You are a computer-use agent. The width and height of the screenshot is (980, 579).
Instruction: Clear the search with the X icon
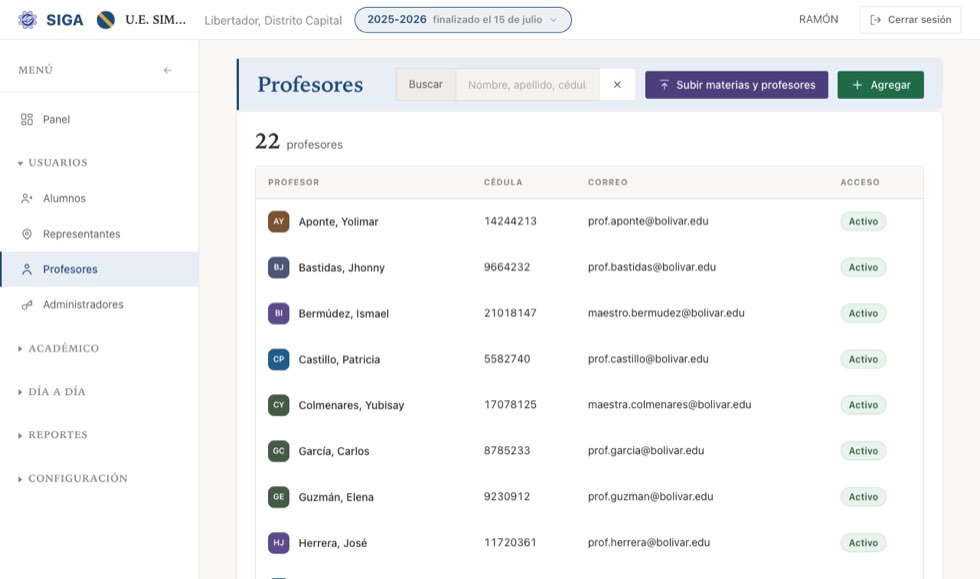coord(617,84)
